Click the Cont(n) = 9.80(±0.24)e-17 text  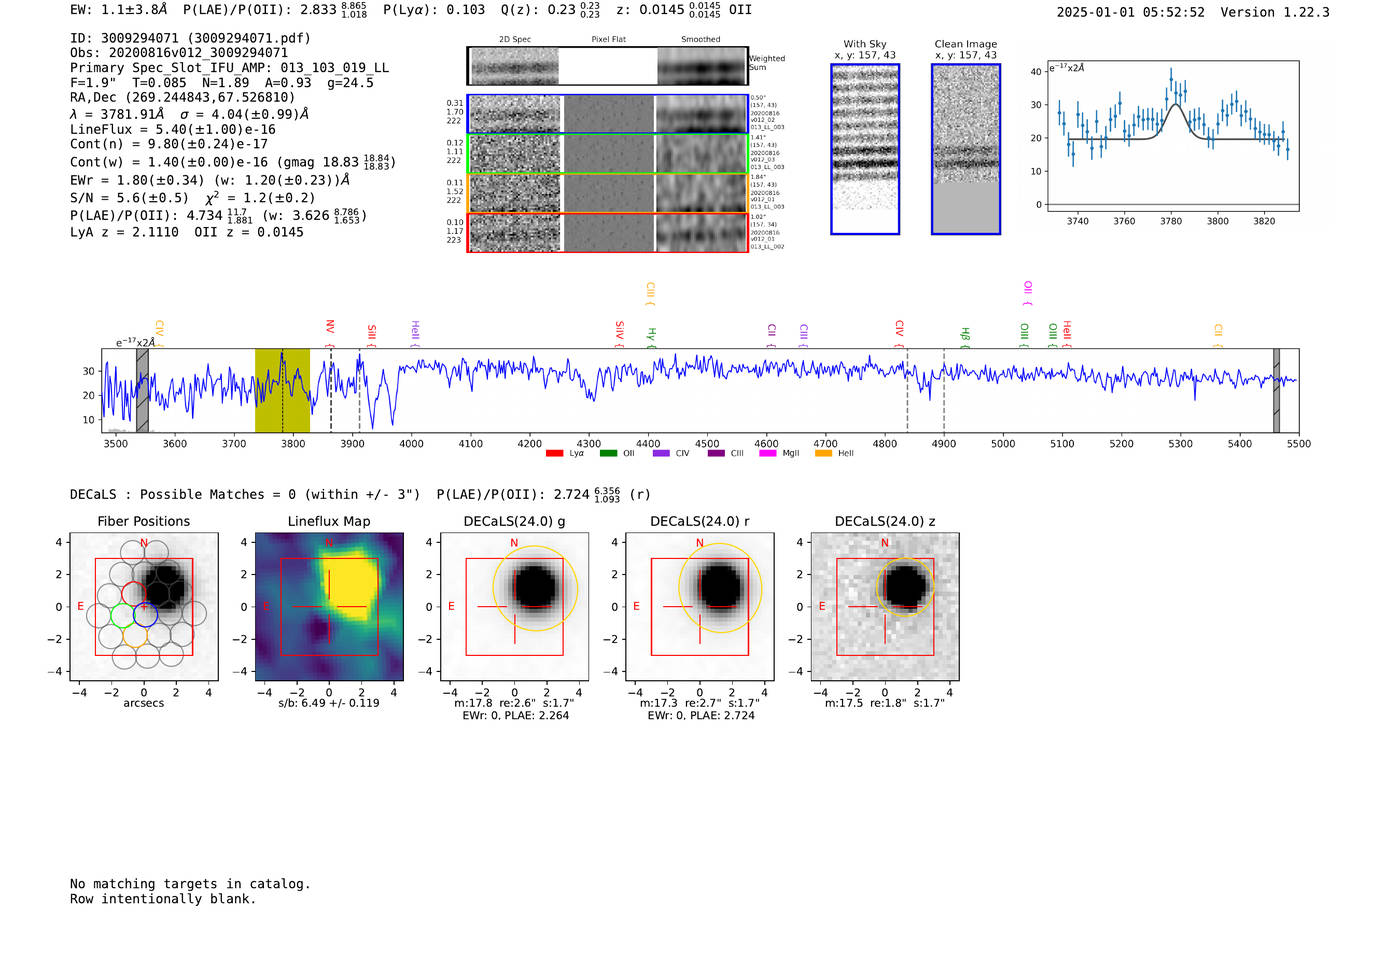[169, 144]
